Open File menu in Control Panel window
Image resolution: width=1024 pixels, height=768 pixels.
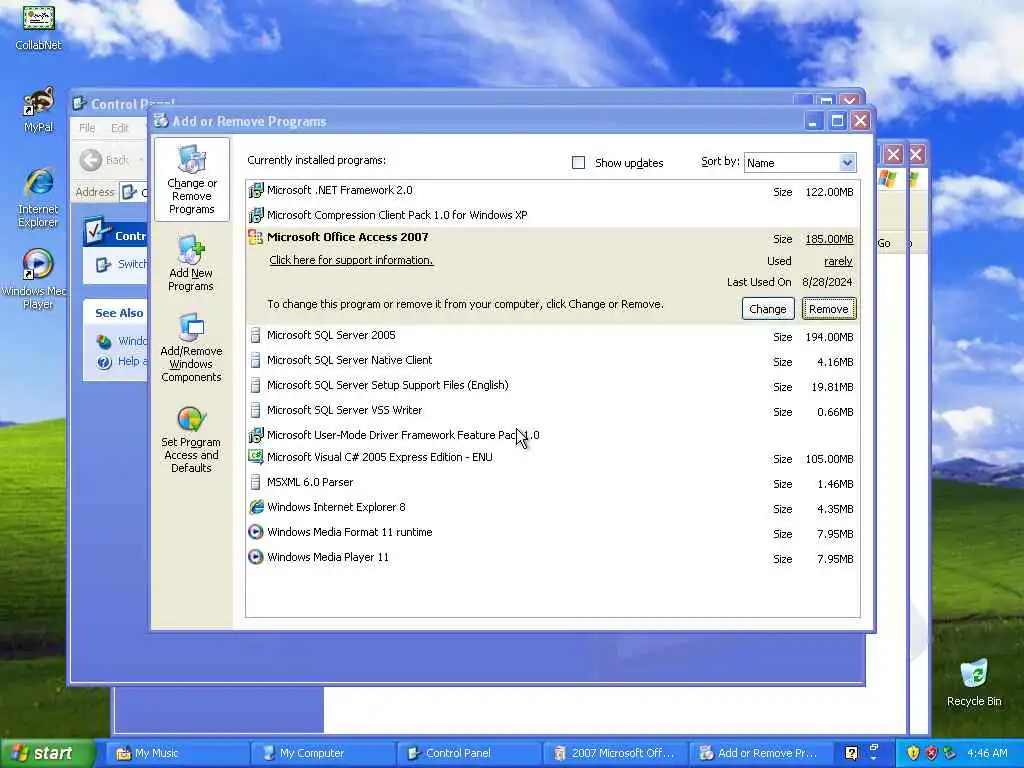pyautogui.click(x=87, y=128)
